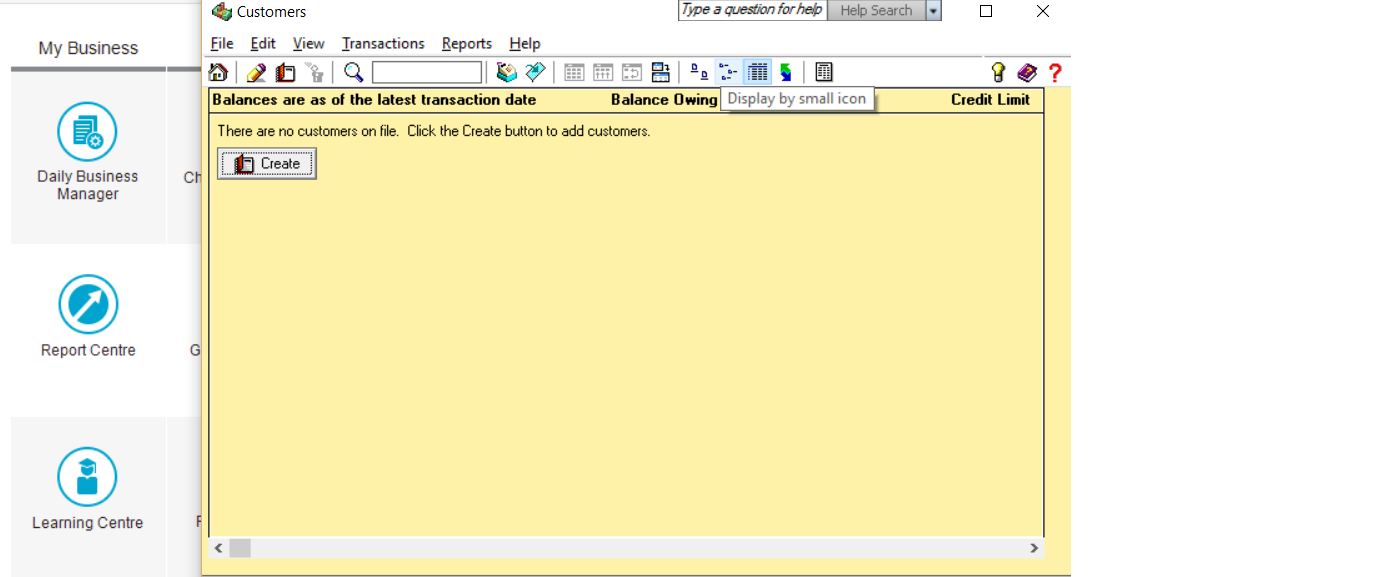Viewport: 1395px width, 577px height.
Task: Click the 'There are no customers on file' message
Action: (x=434, y=131)
